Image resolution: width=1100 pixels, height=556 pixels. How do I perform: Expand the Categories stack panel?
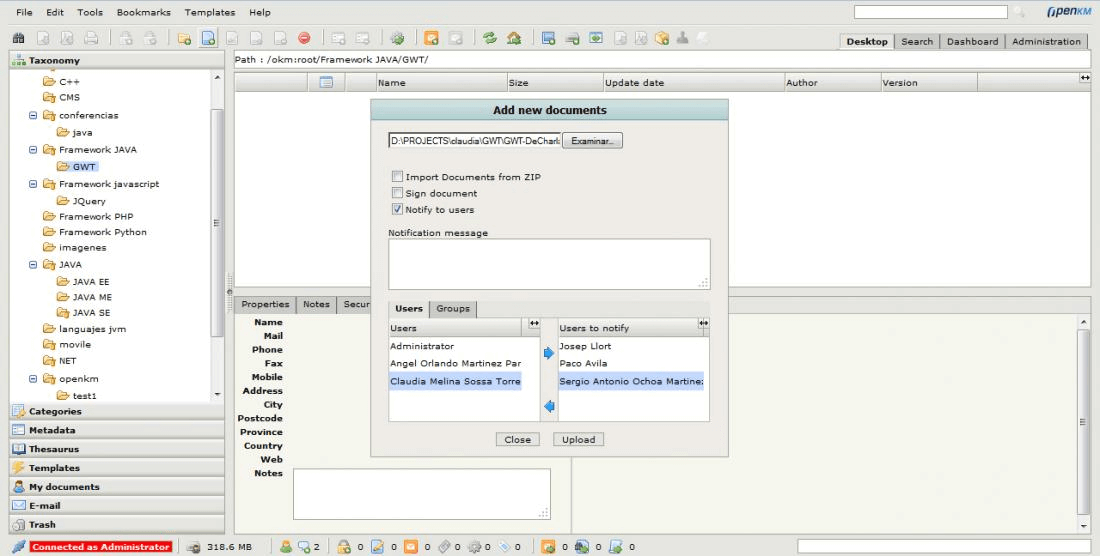pyautogui.click(x=117, y=412)
